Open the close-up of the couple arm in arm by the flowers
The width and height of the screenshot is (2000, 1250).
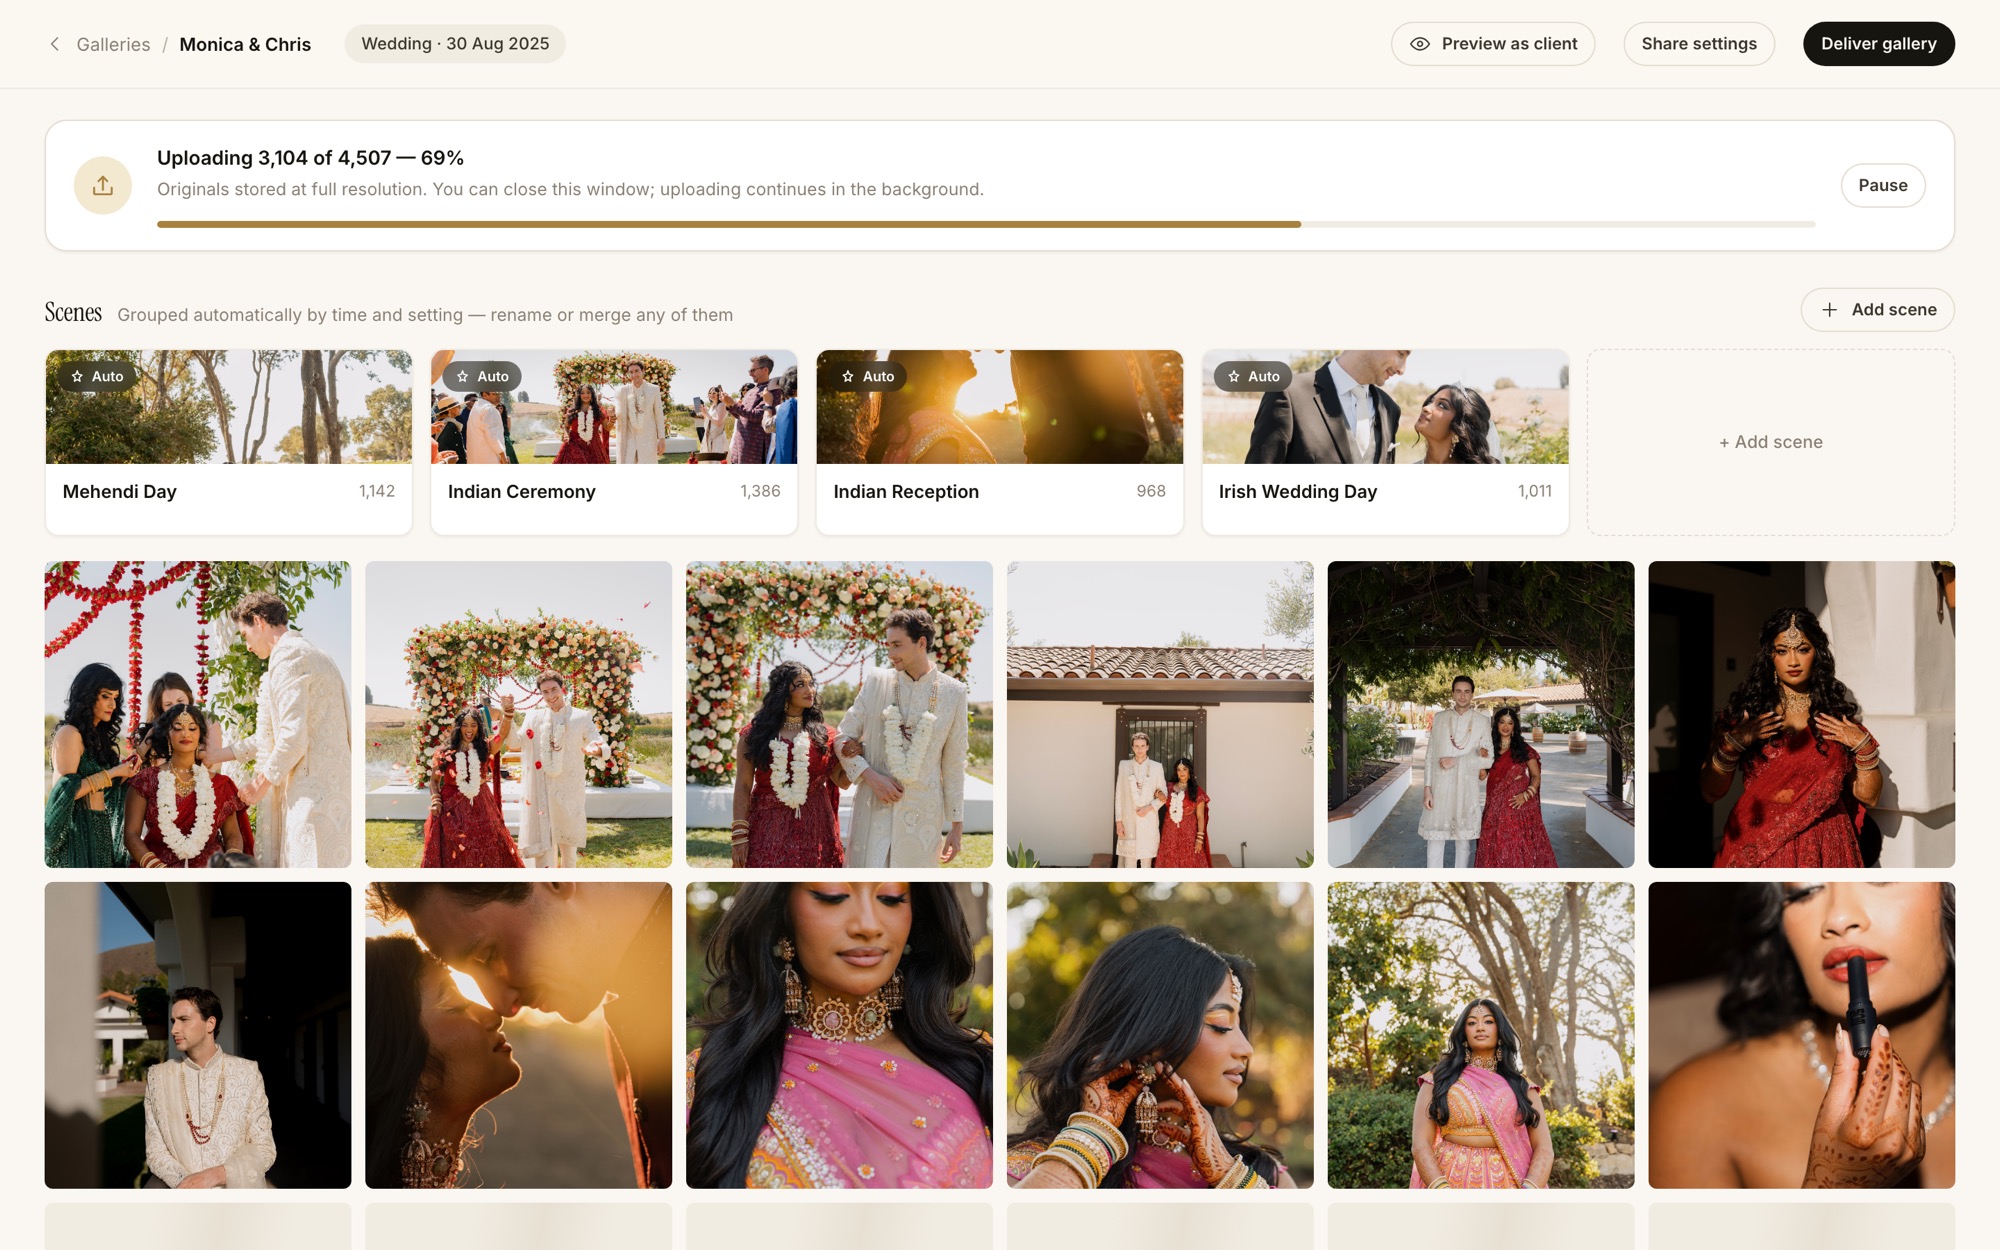pos(839,714)
